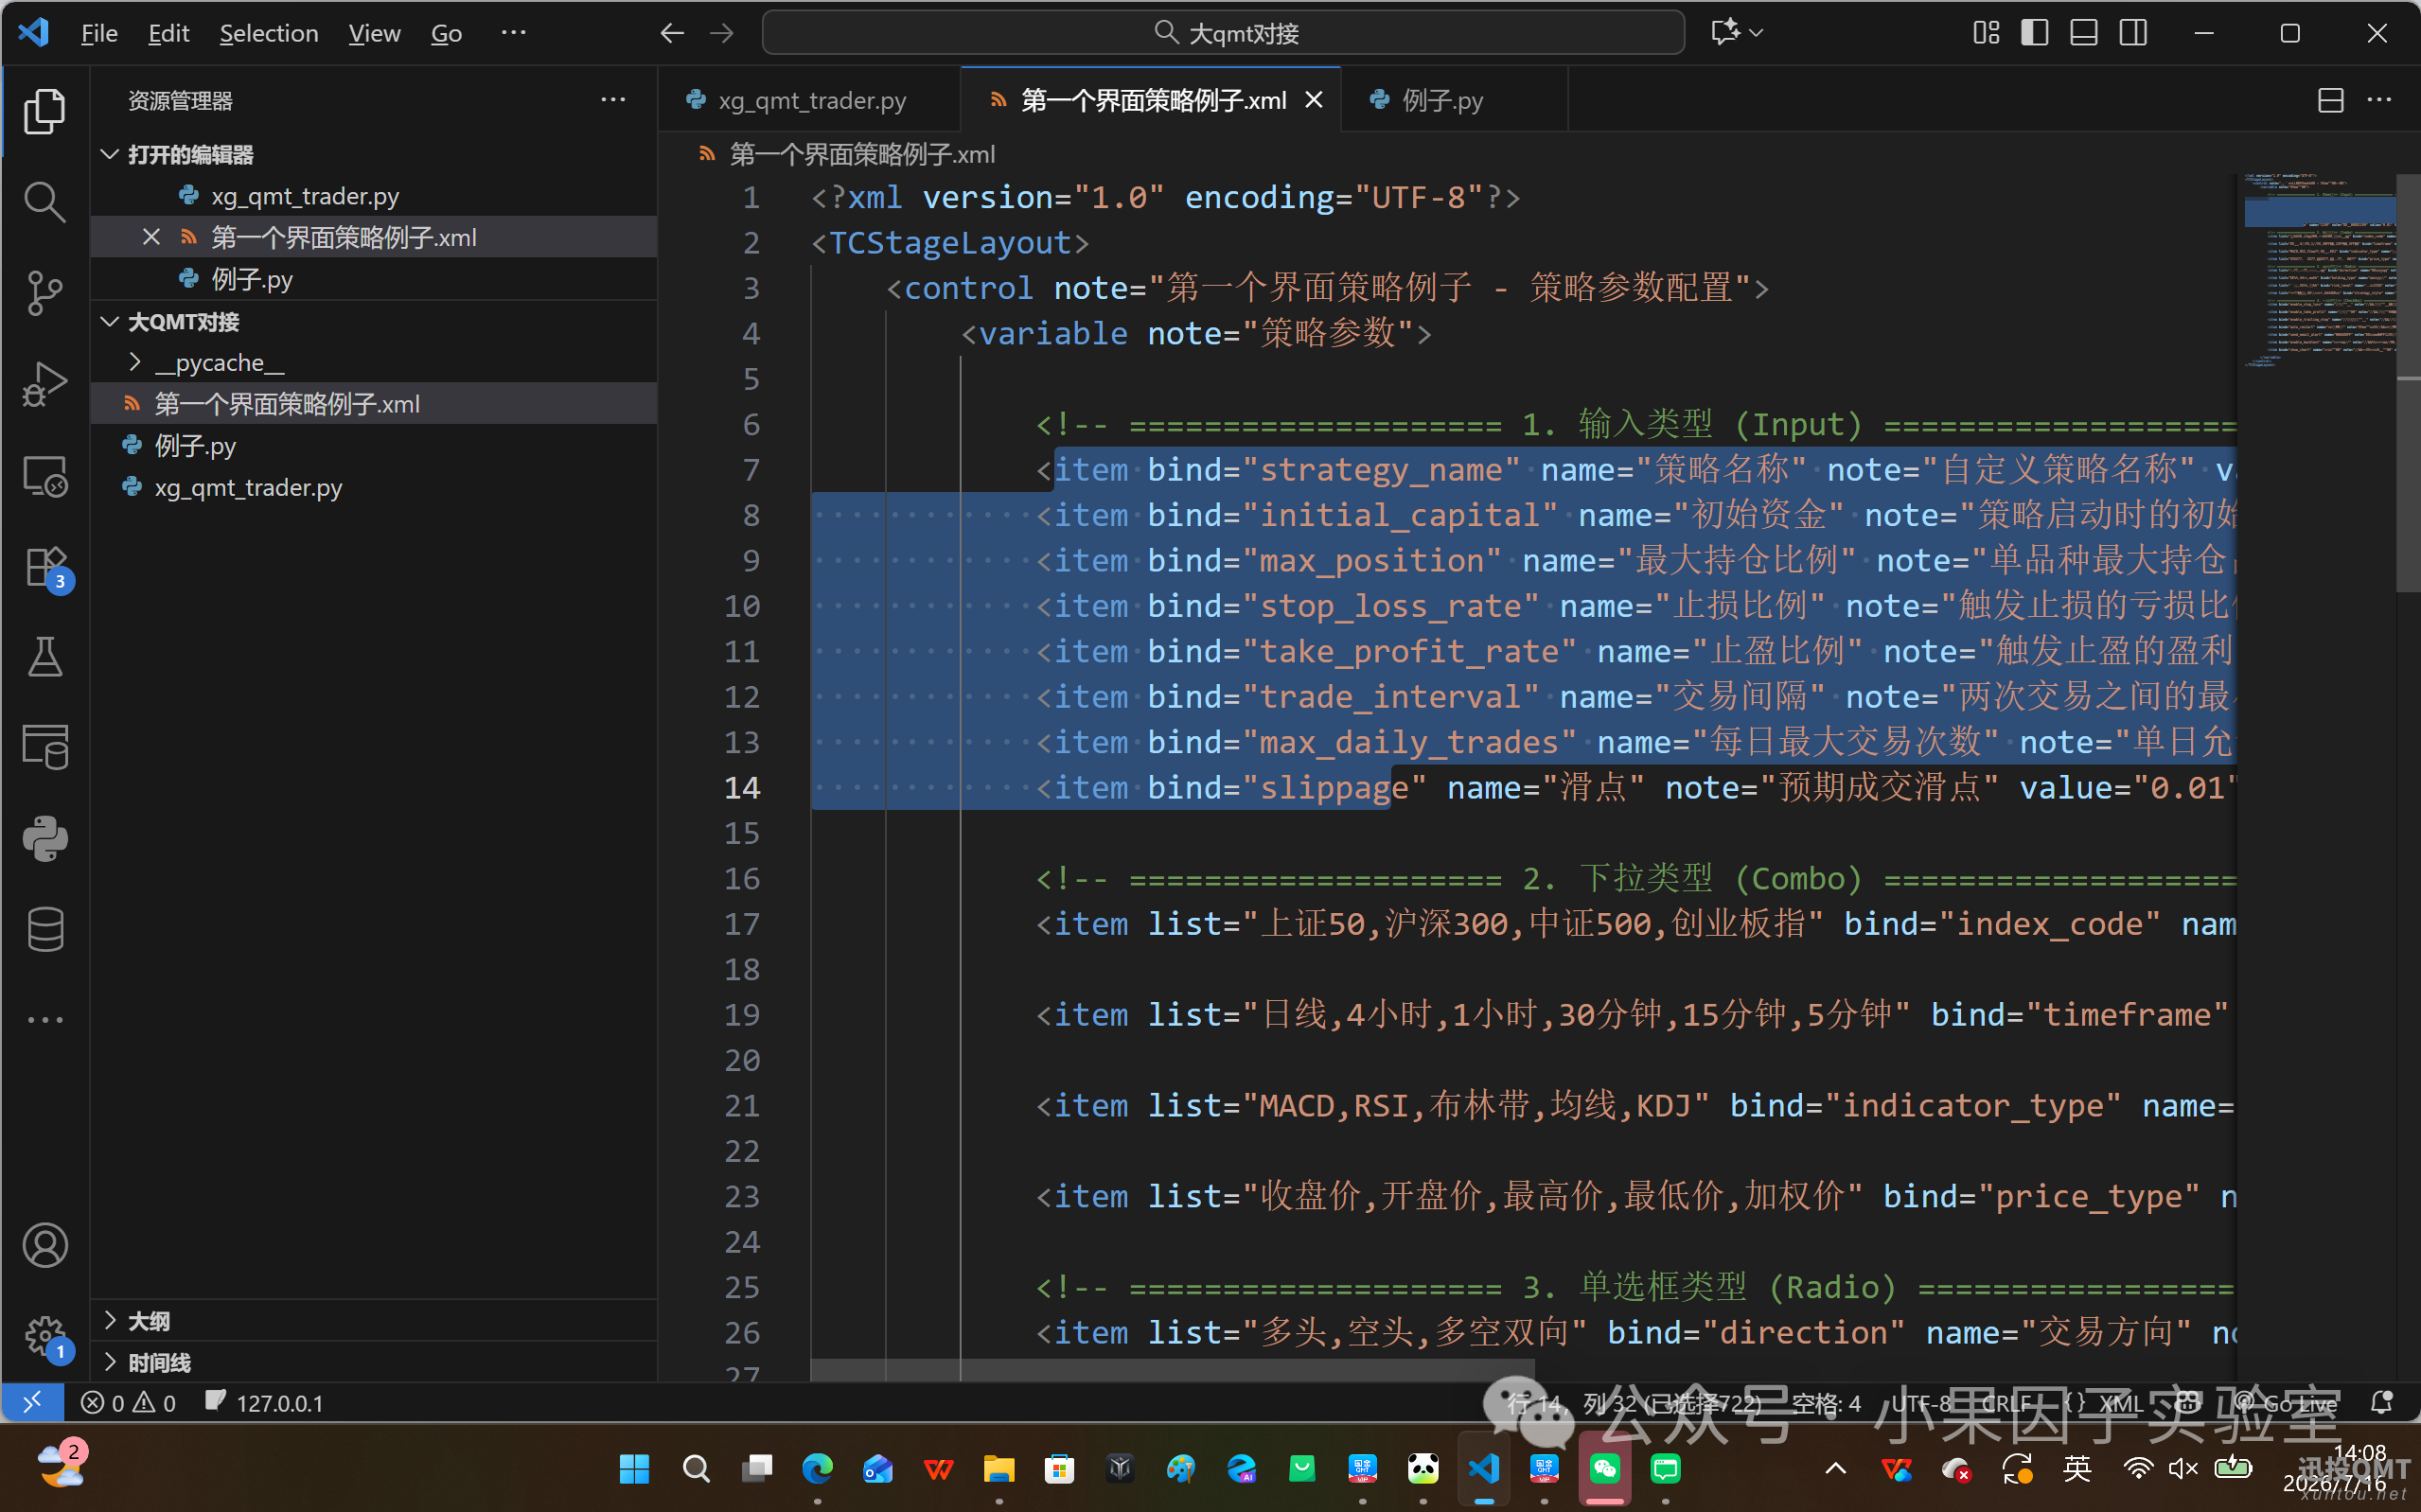This screenshot has width=2421, height=1512.
Task: Change the 空格: 4 indentation setting
Action: (x=1826, y=1403)
